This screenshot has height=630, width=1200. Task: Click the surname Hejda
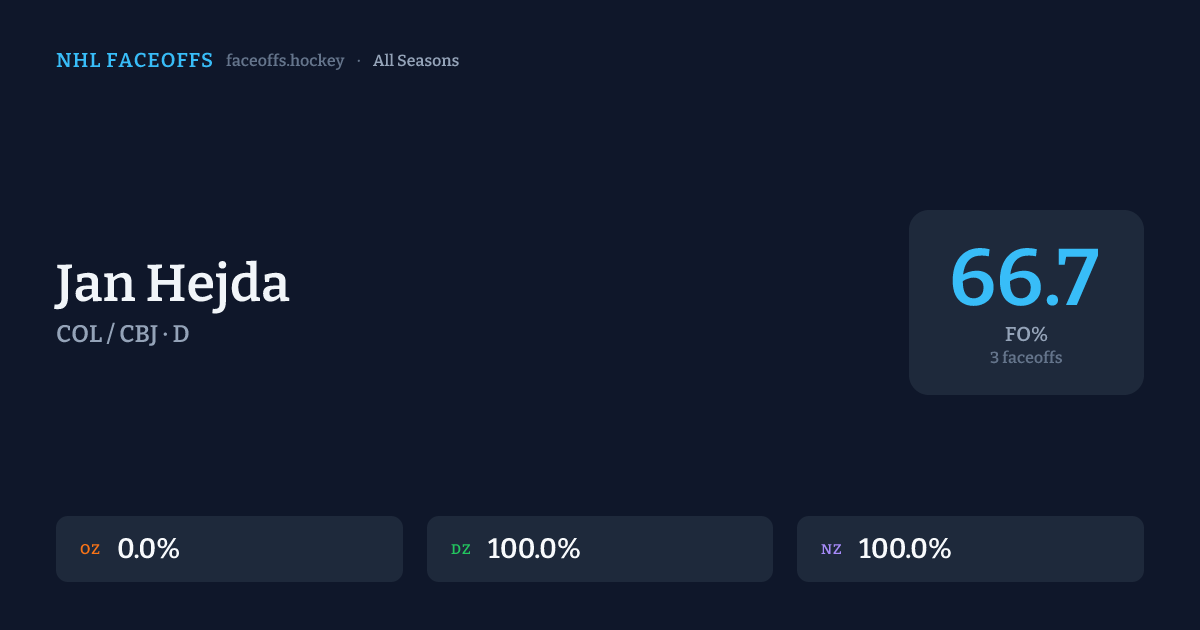[218, 284]
